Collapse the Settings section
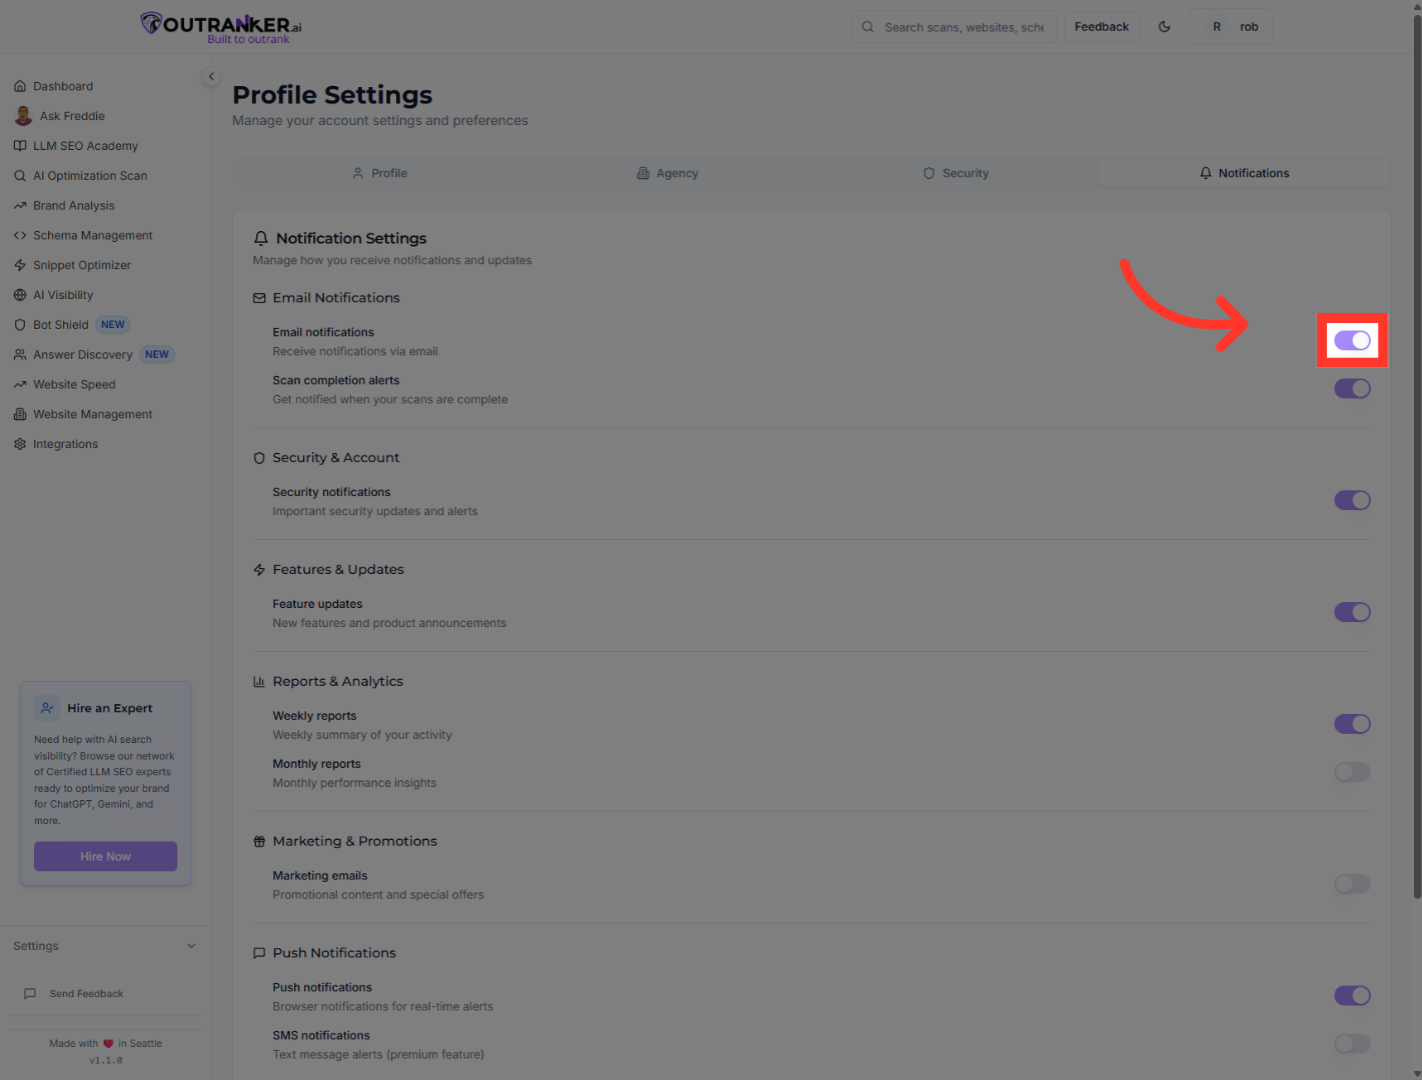Screen dimensions: 1422x1080 coord(191,945)
